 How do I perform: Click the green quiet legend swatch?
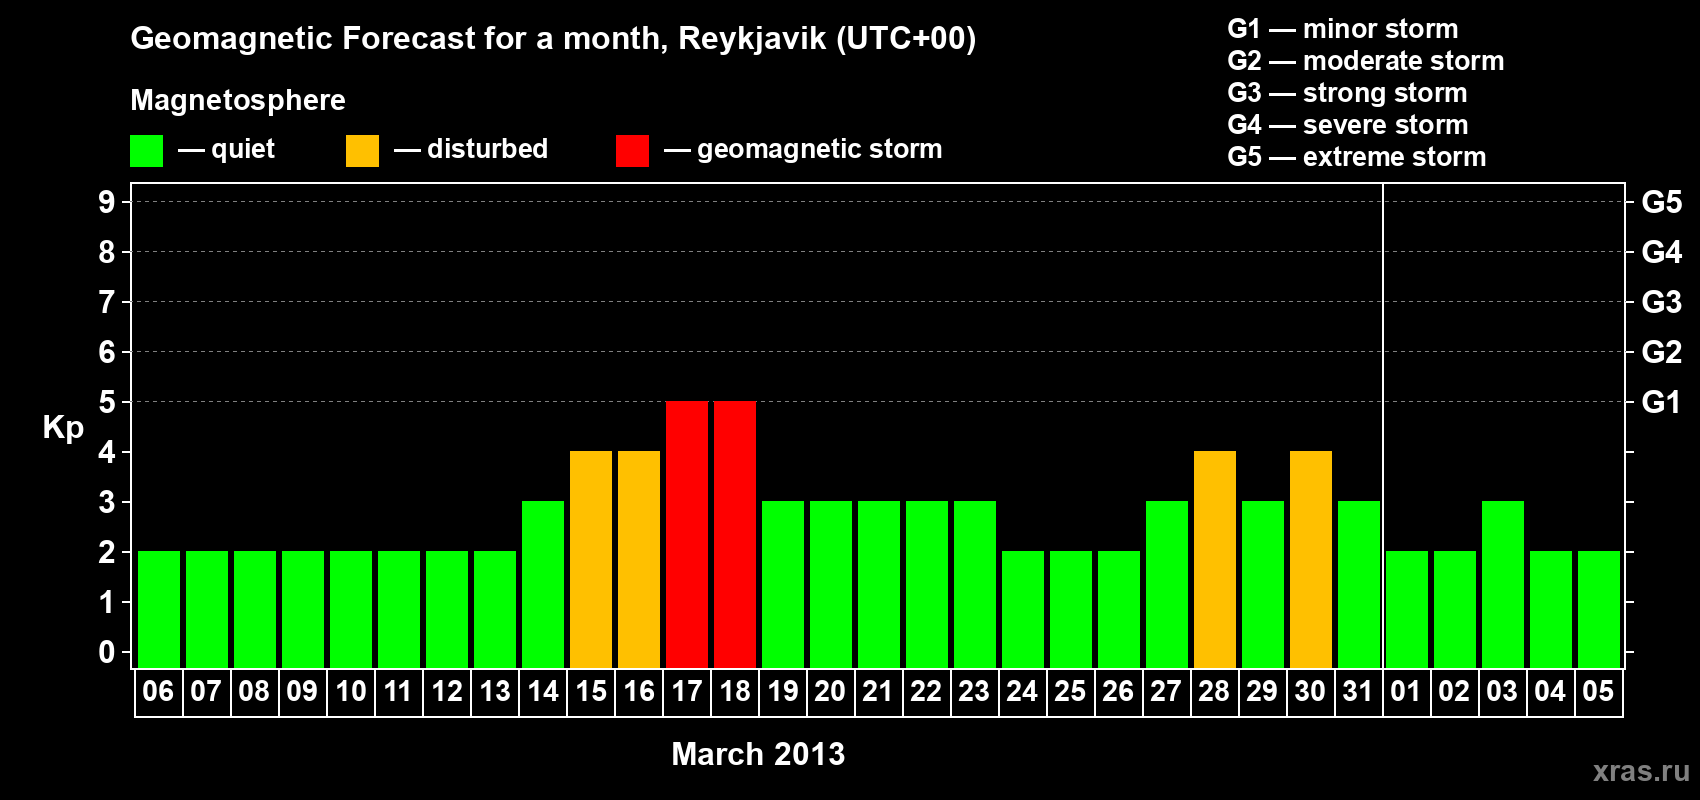(146, 151)
